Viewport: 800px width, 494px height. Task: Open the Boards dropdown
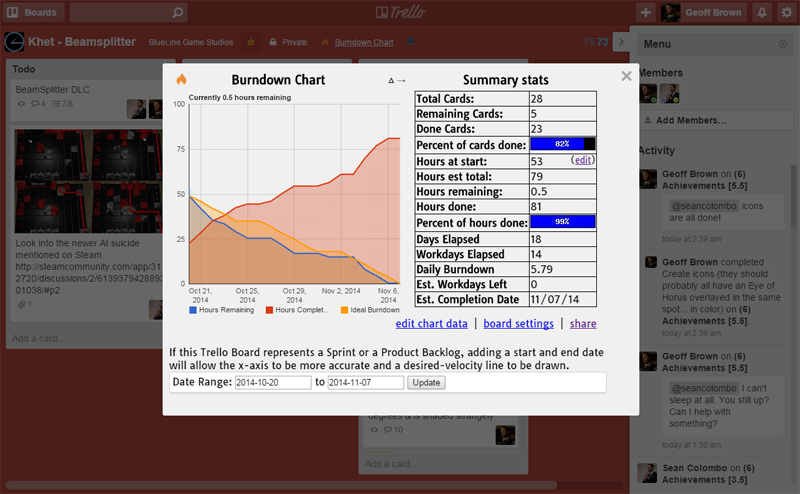point(32,13)
